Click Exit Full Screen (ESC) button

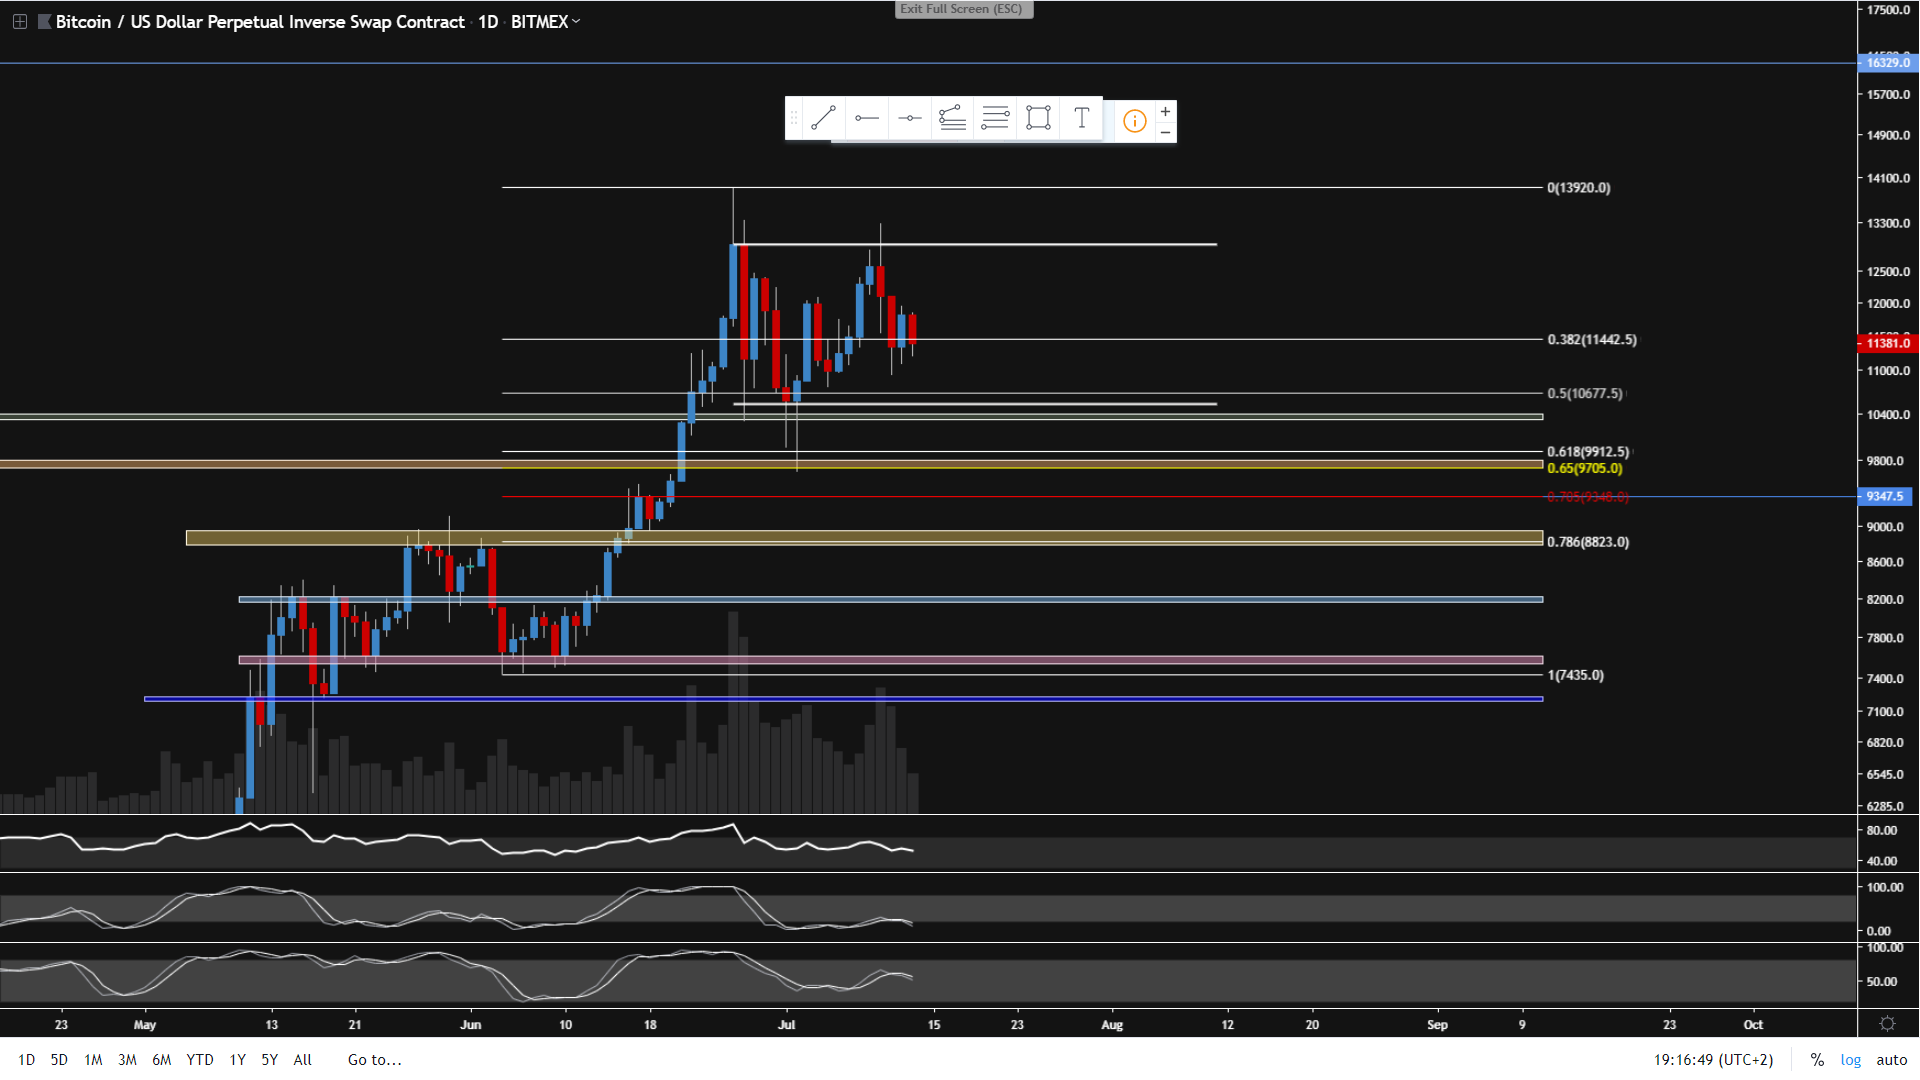pyautogui.click(x=962, y=9)
